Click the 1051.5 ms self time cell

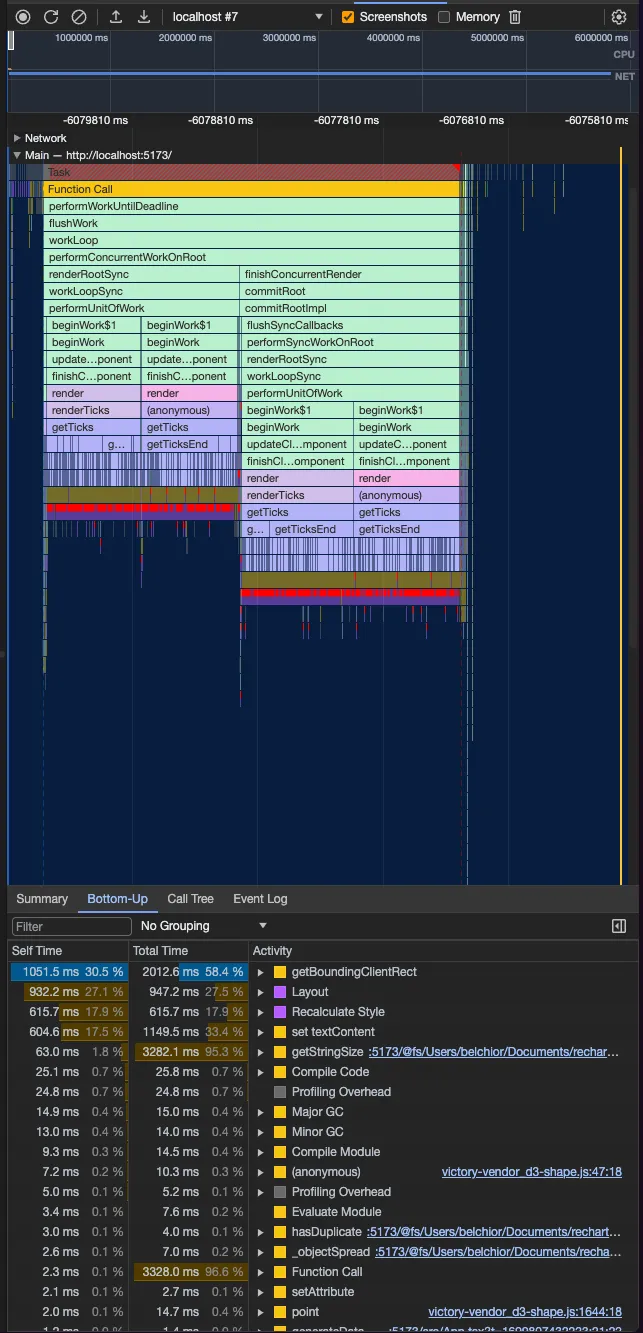[x=68, y=972]
